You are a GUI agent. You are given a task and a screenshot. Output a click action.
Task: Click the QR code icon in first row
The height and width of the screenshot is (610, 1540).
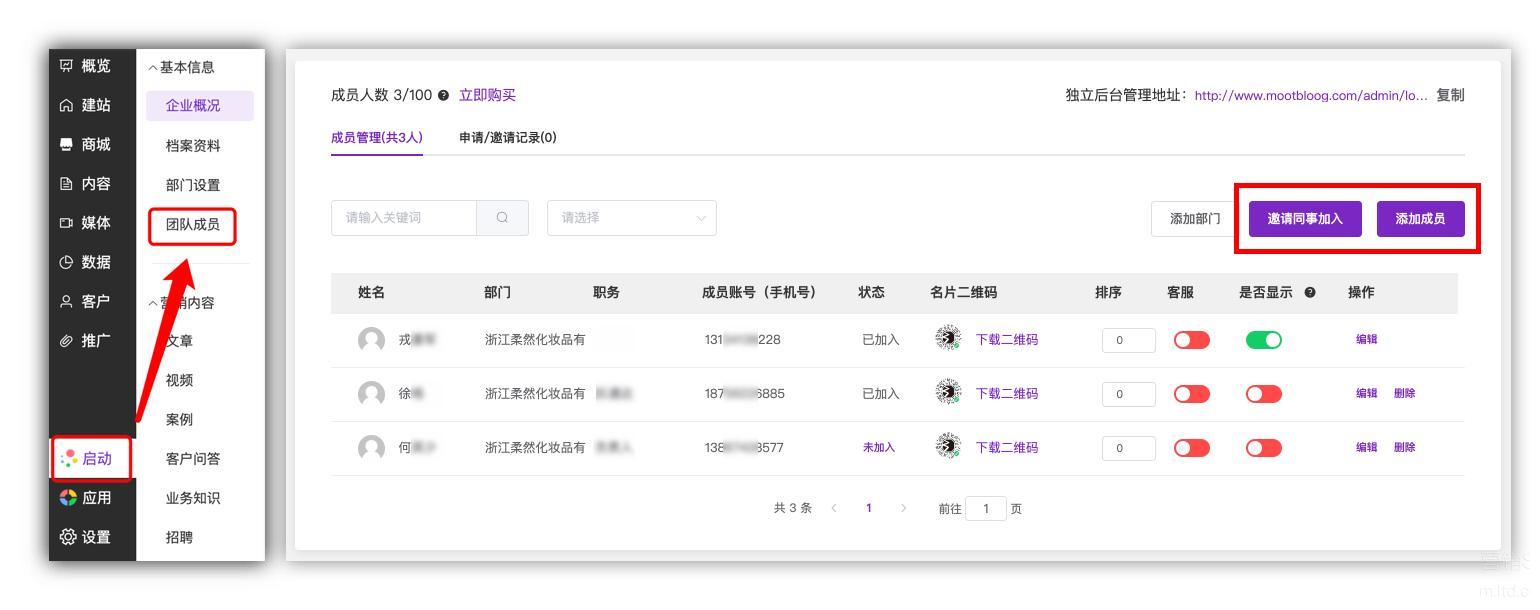tap(947, 339)
